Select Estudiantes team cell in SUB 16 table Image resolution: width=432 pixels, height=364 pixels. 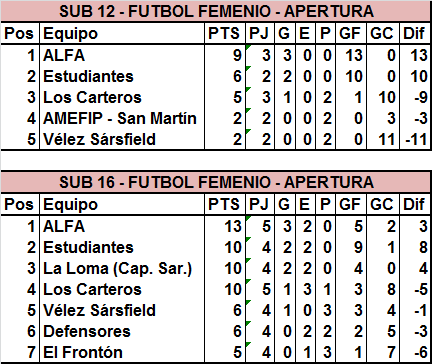(x=122, y=247)
